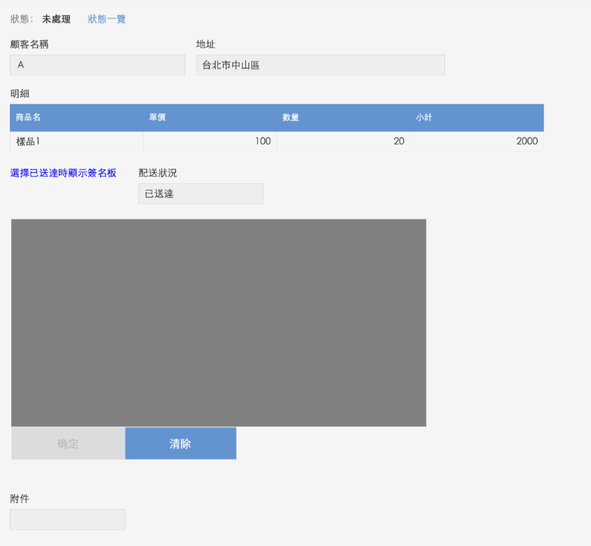Click the 明細 section label

[20, 94]
